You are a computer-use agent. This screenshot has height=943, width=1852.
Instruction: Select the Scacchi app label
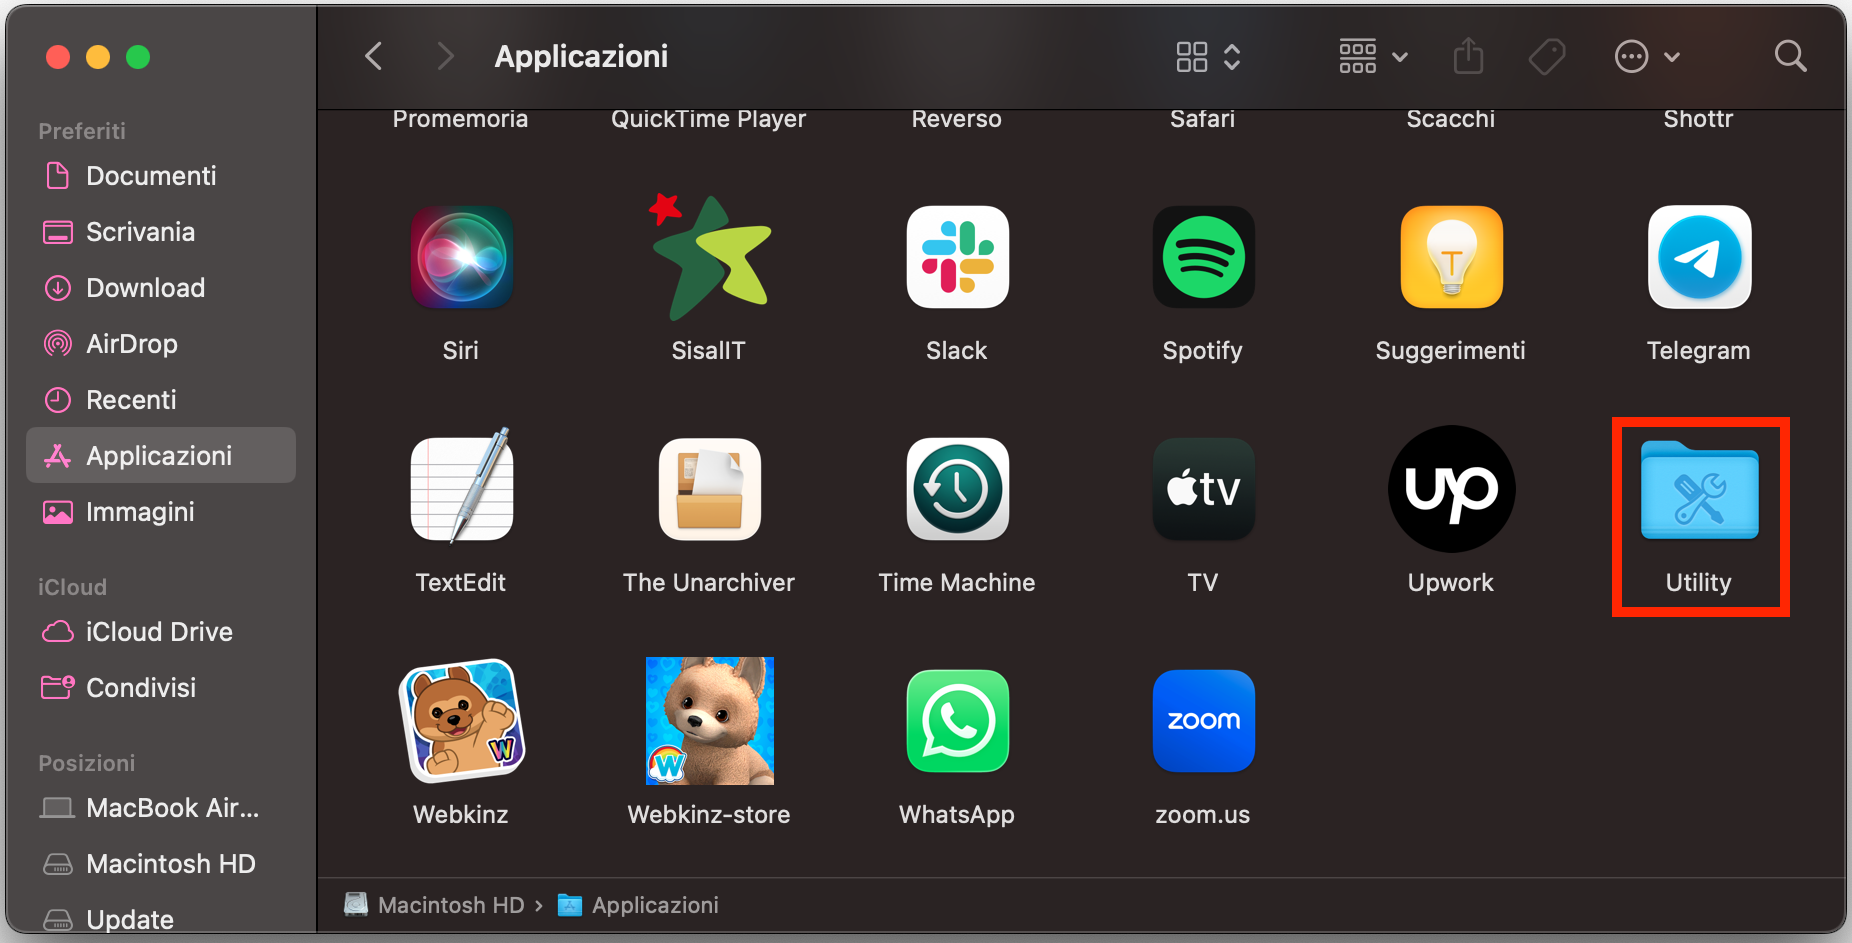[x=1450, y=119]
